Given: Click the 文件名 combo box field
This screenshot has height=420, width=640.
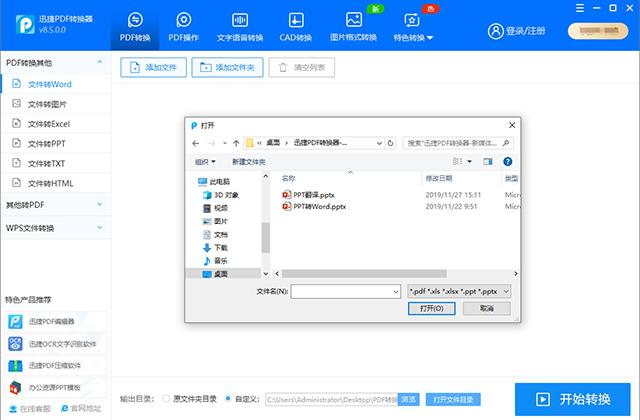Looking at the screenshot, I should pos(345,291).
